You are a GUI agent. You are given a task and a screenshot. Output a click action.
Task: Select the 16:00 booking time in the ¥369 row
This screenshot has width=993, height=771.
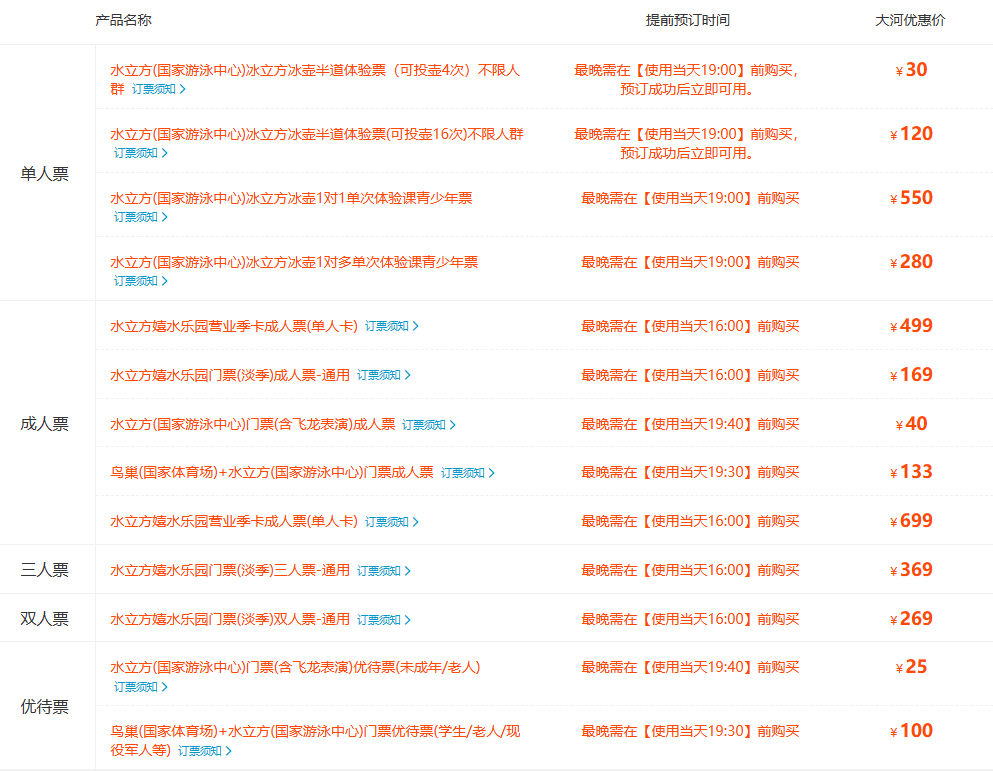[x=690, y=570]
